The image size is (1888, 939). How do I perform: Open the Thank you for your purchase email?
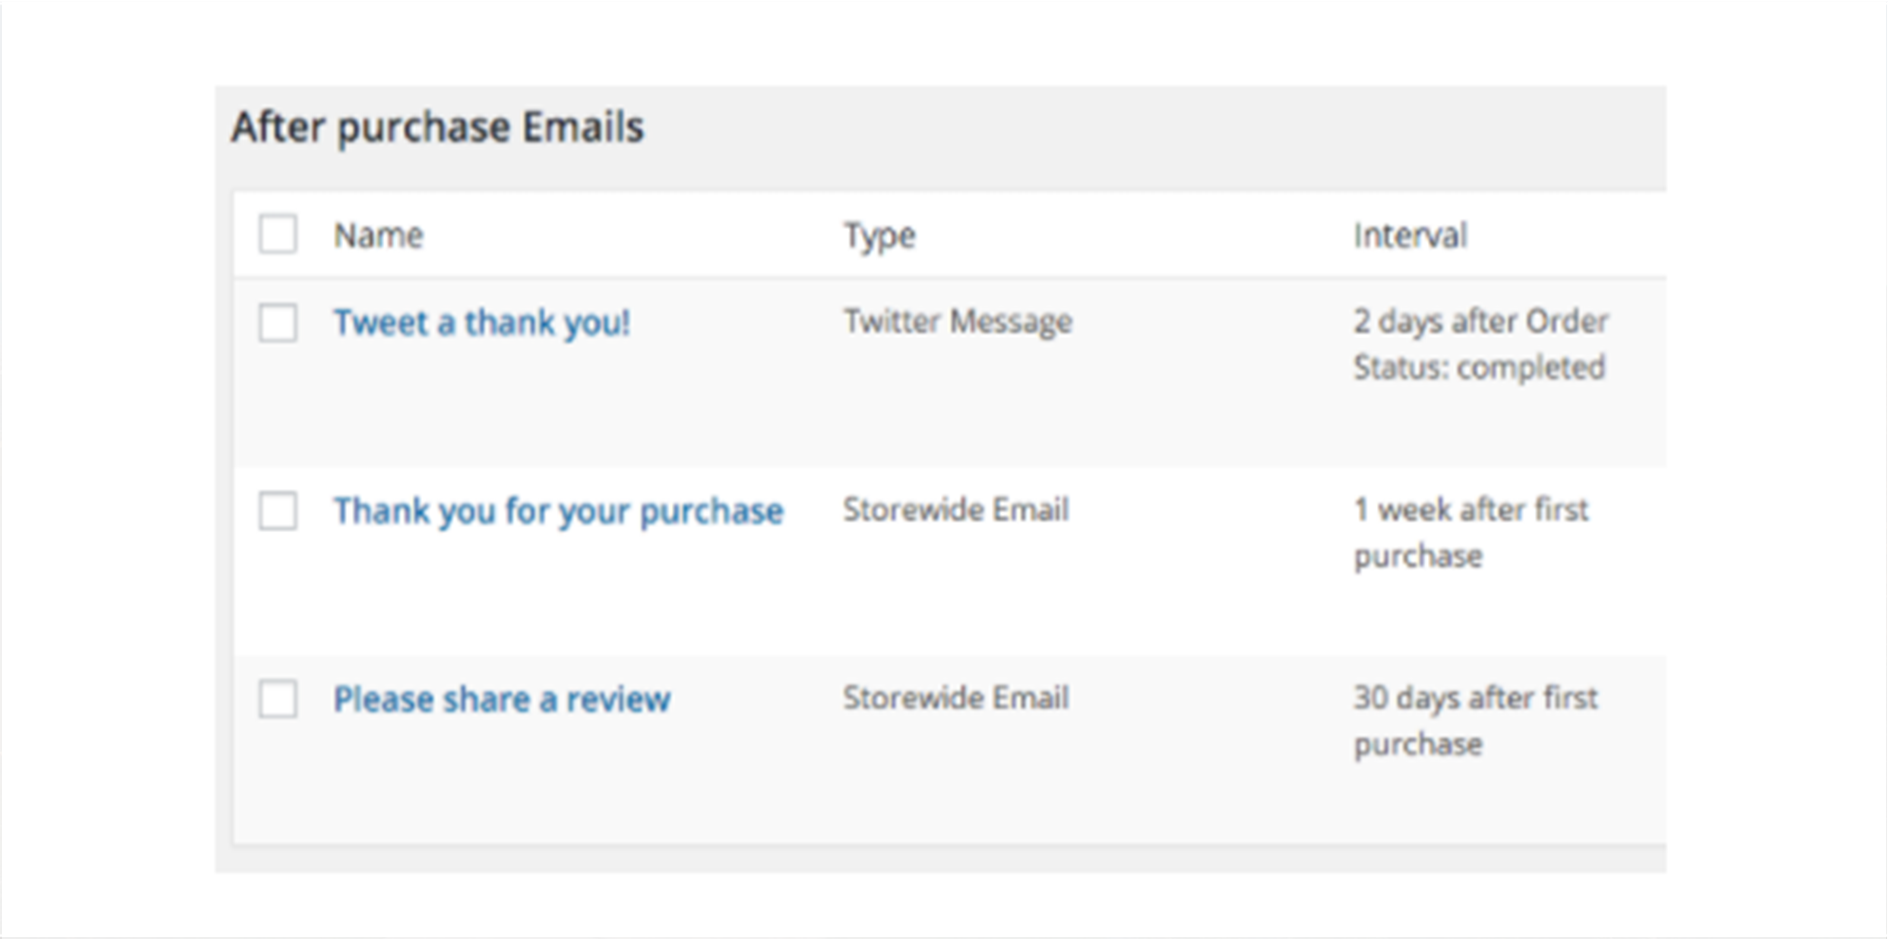(x=558, y=511)
